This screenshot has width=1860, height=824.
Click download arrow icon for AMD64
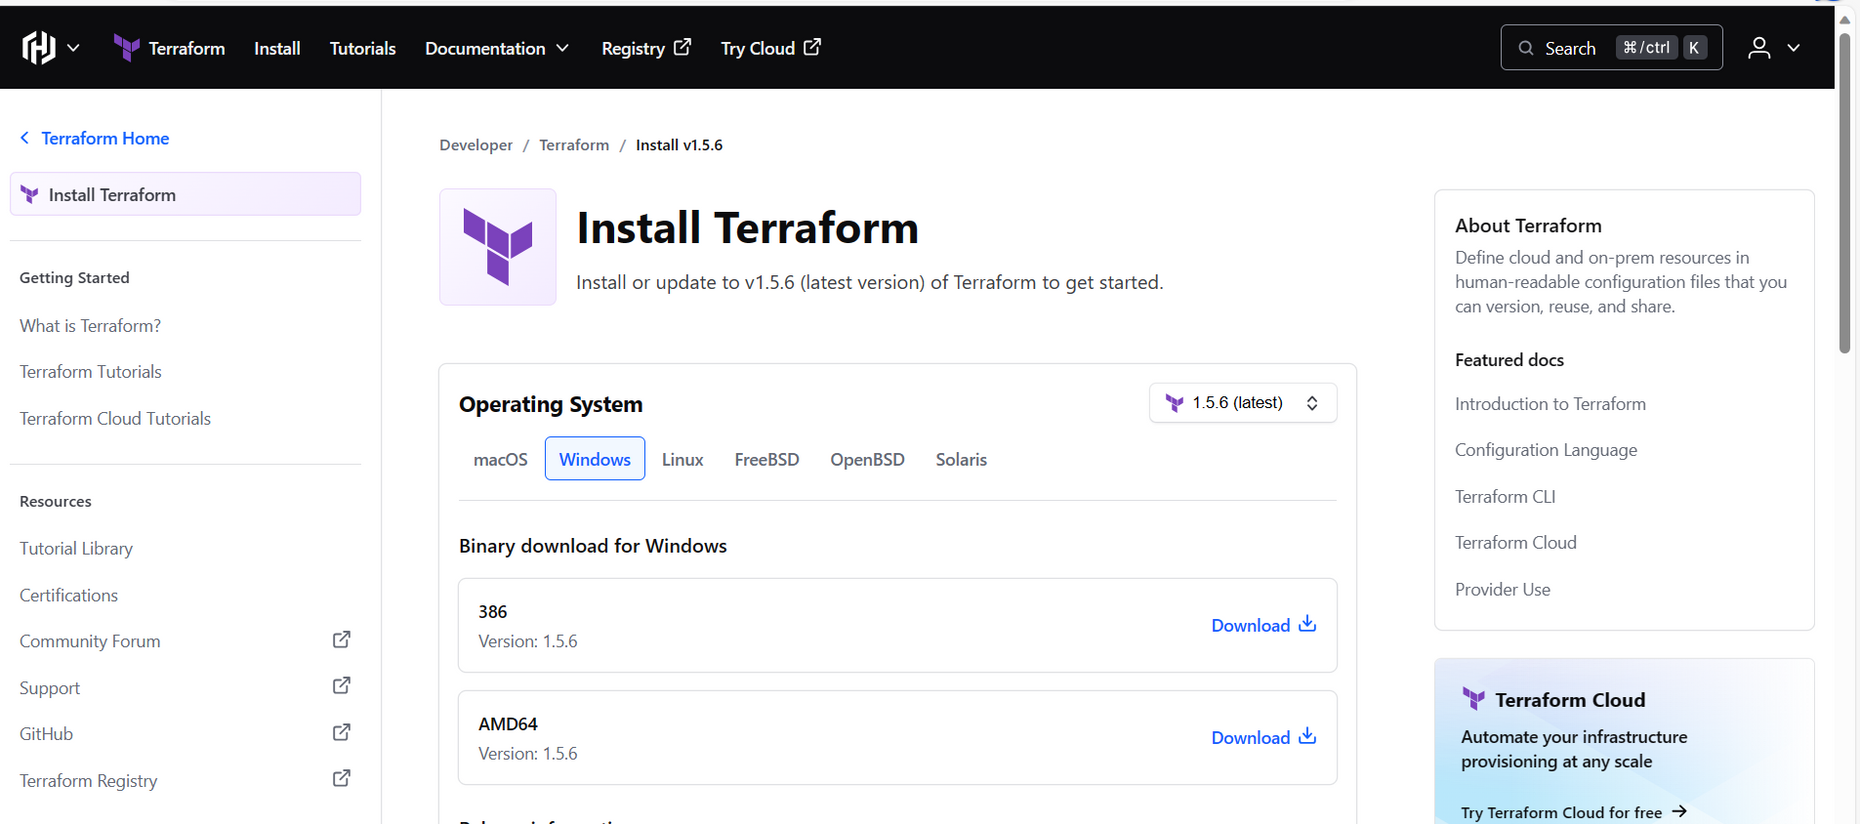point(1307,736)
